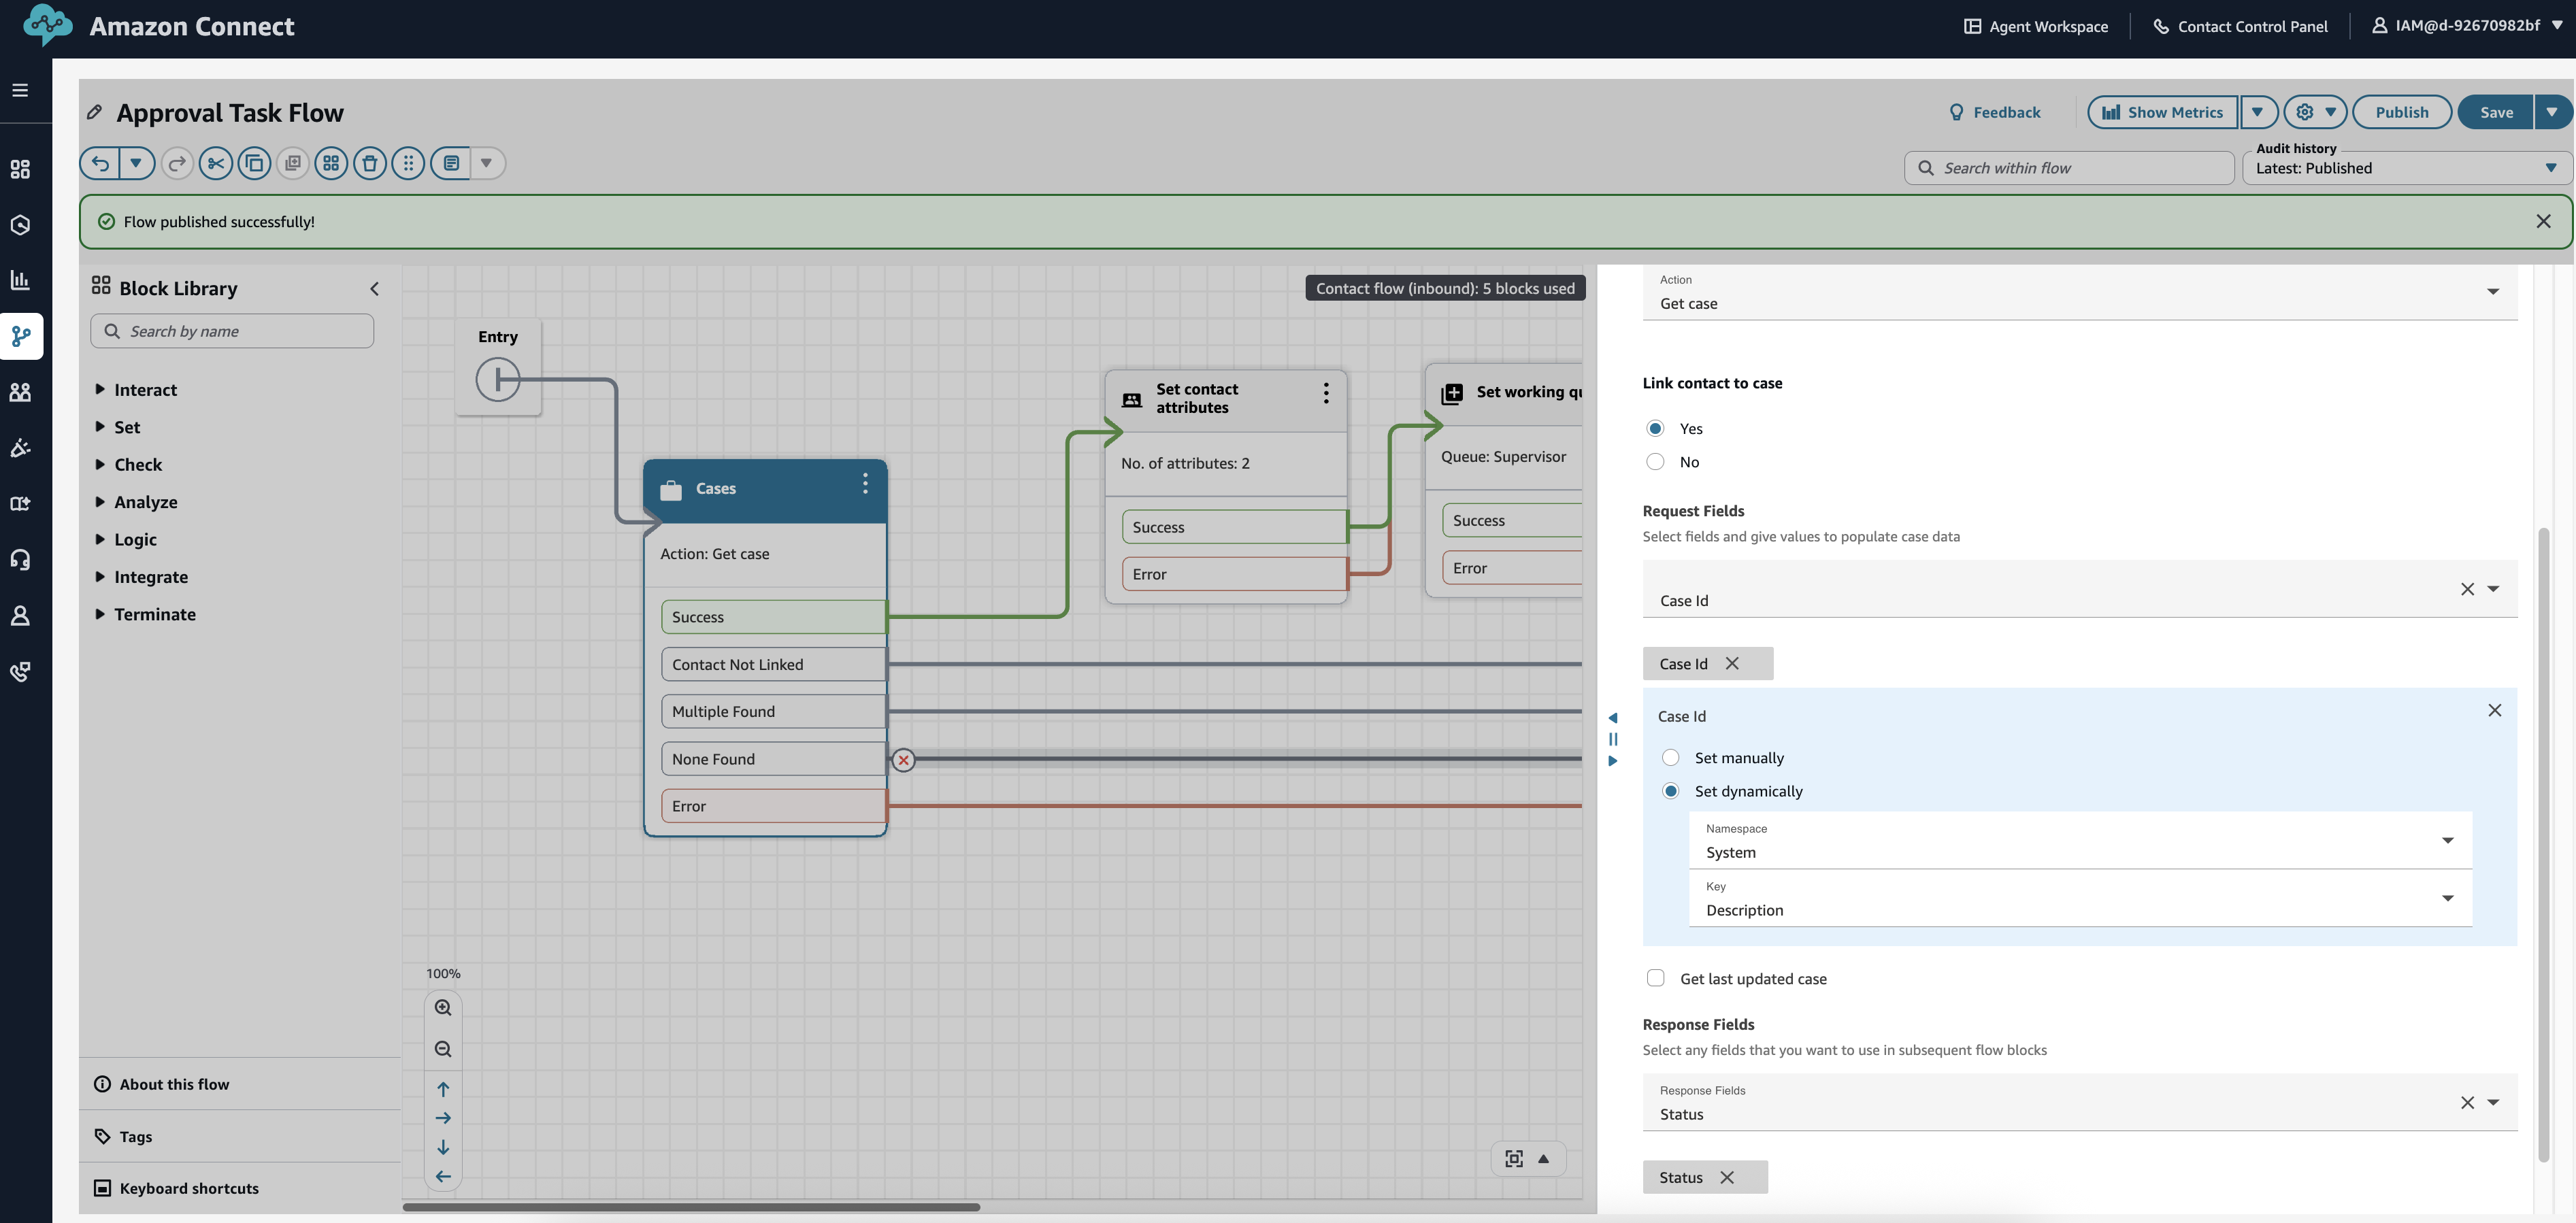Click the Delete (trash) toolbar icon

coord(370,163)
